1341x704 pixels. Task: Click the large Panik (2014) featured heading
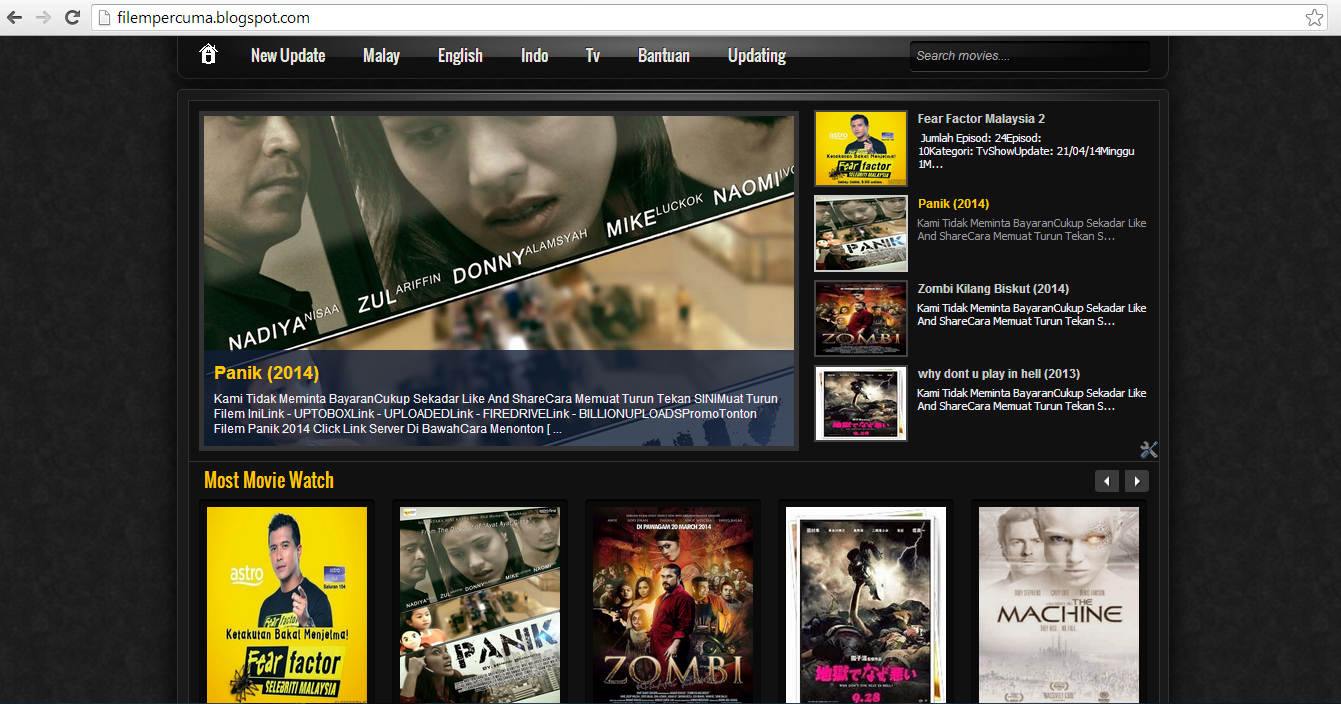click(266, 373)
